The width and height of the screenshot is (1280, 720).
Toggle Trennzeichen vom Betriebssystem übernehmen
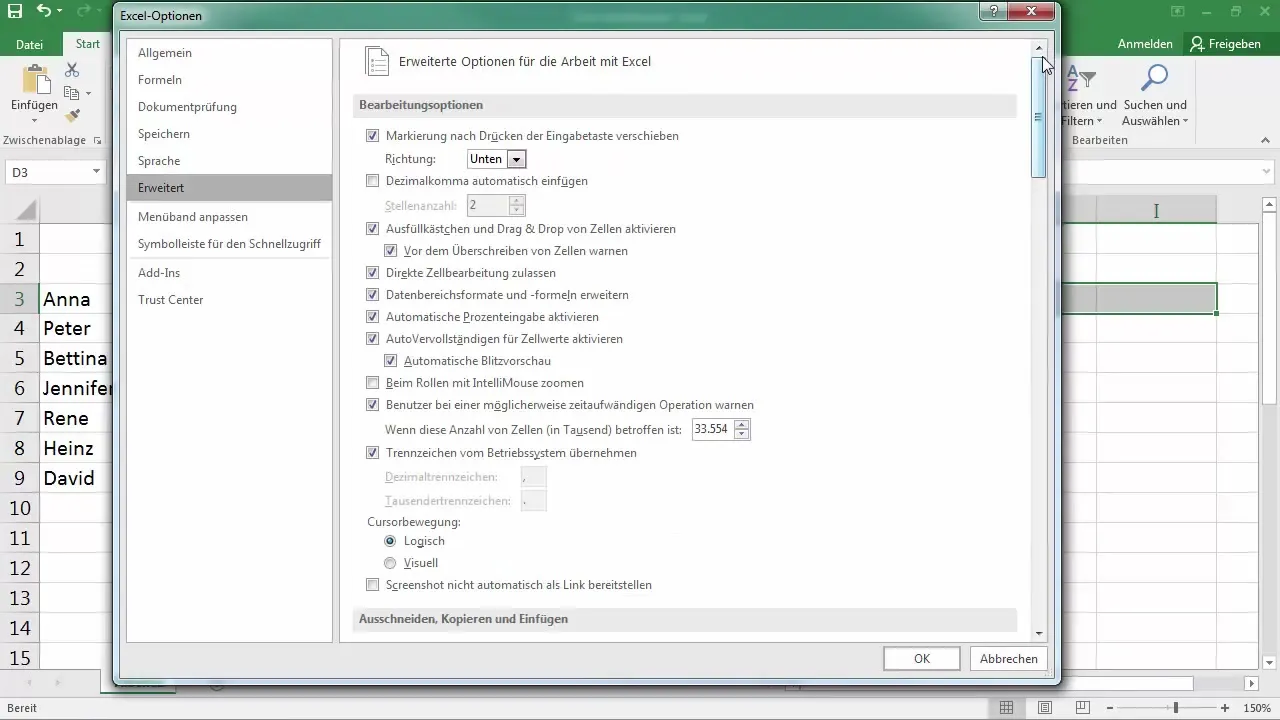point(373,453)
